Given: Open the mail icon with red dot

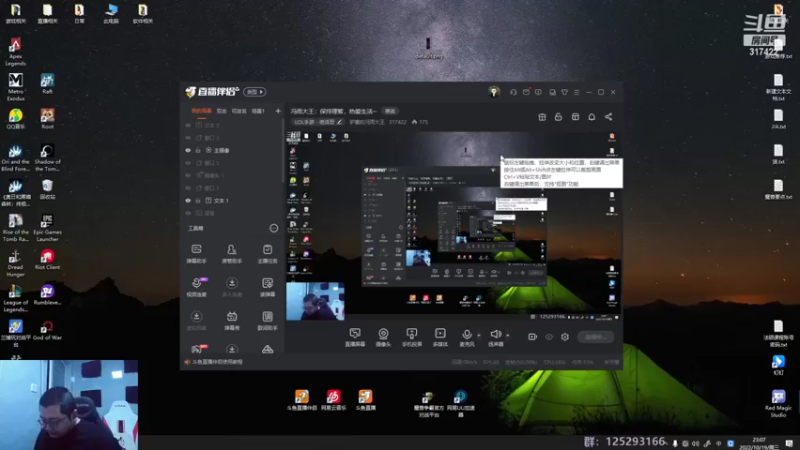Looking at the screenshot, I should [x=526, y=92].
